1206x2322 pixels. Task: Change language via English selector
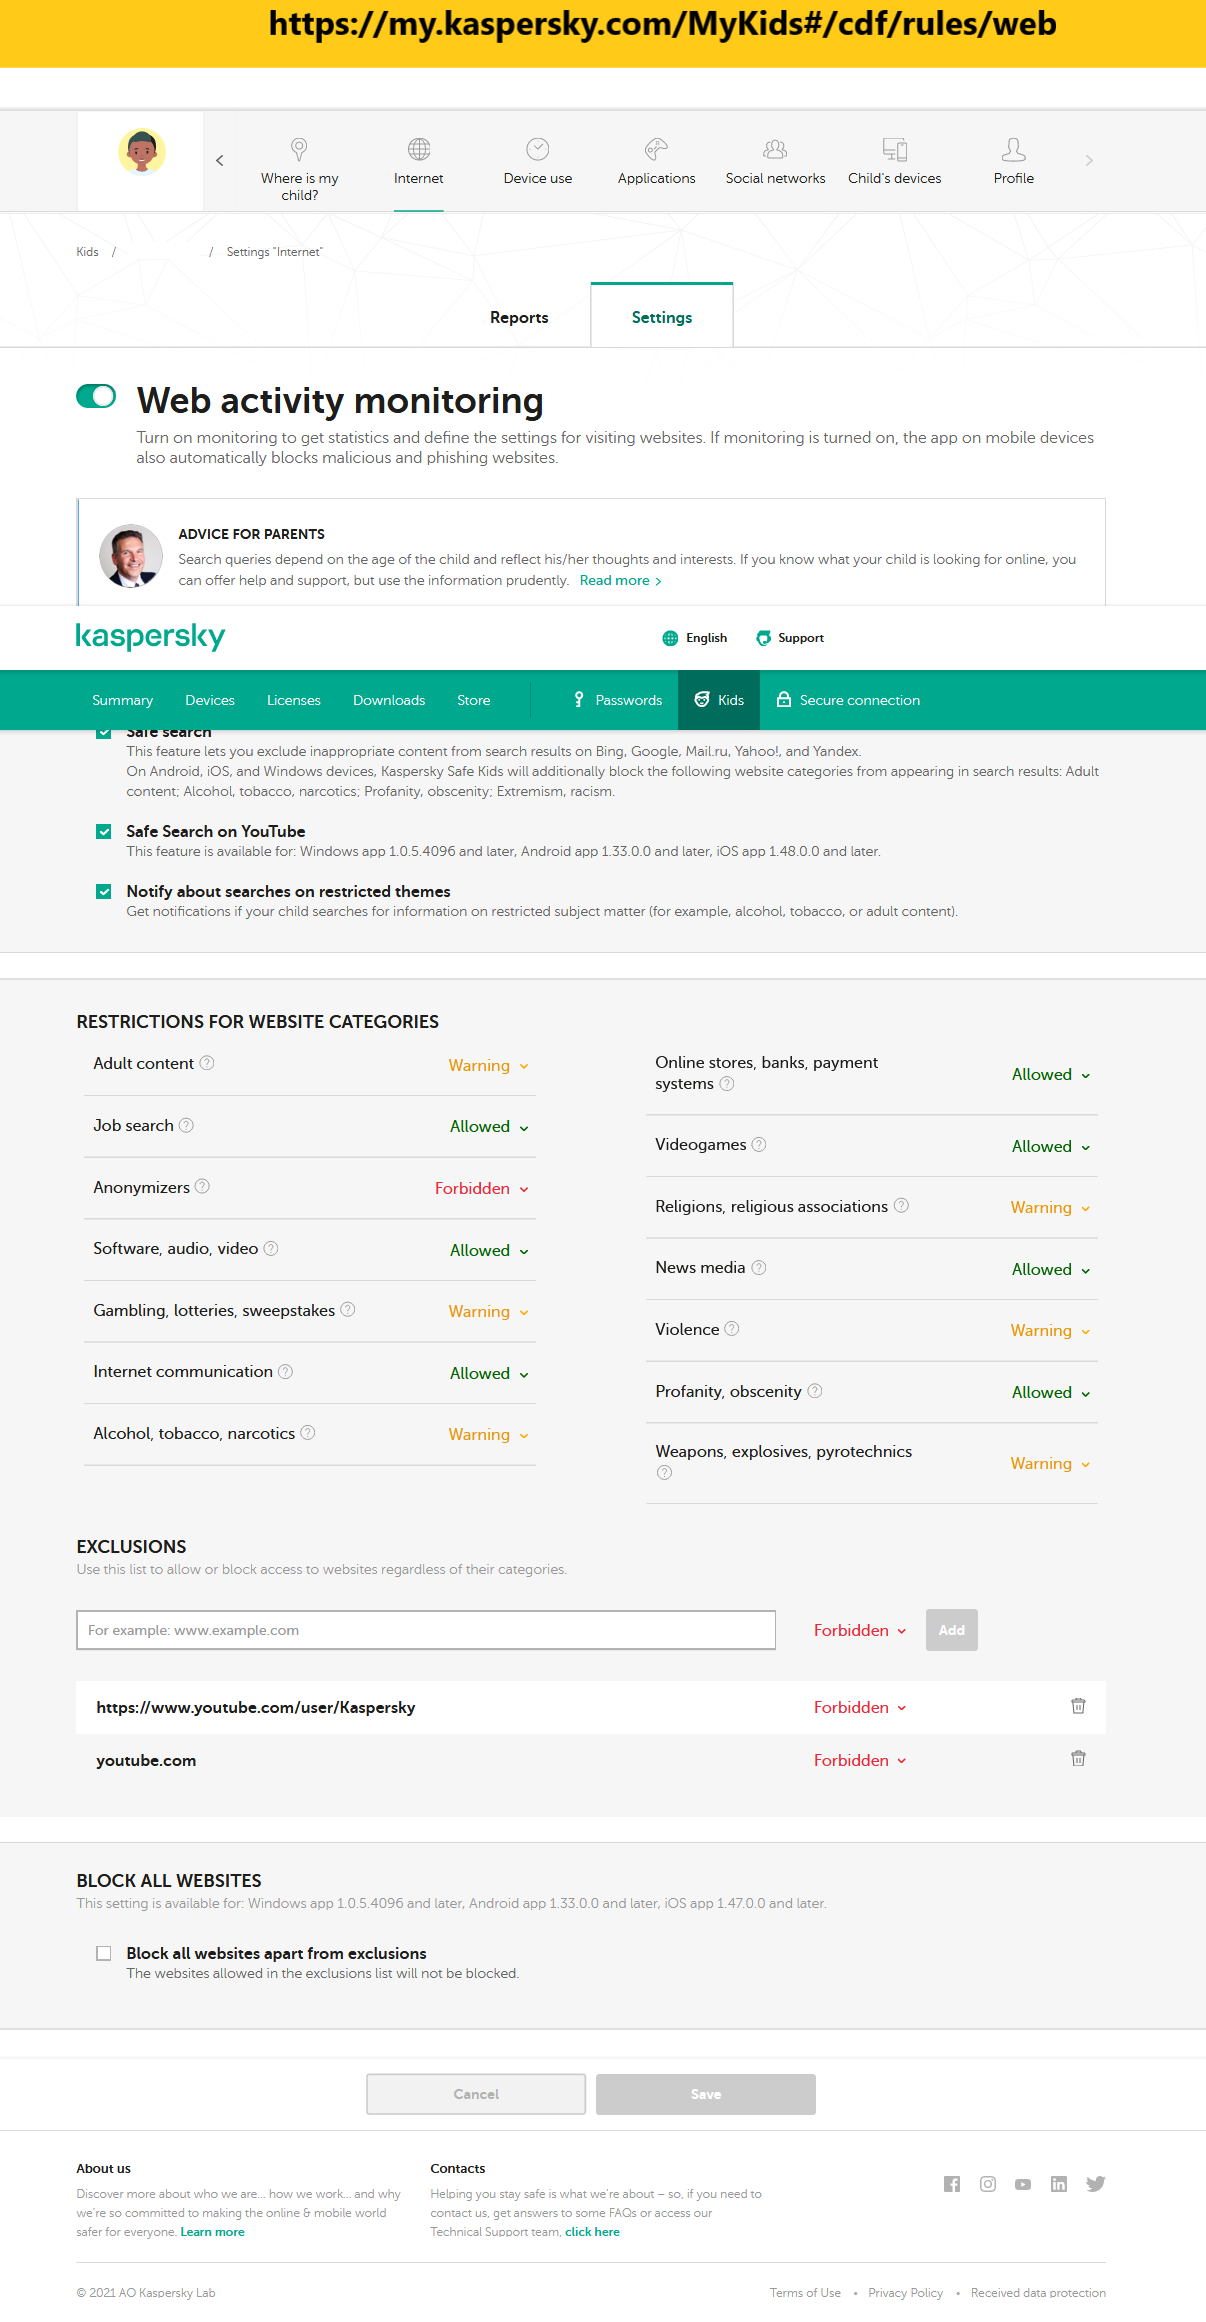pos(695,638)
